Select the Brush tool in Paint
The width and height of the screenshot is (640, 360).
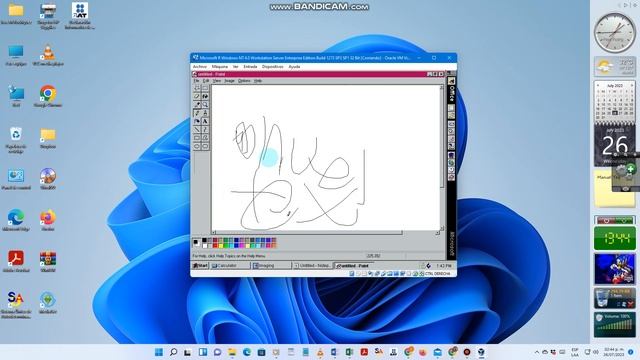click(x=205, y=113)
